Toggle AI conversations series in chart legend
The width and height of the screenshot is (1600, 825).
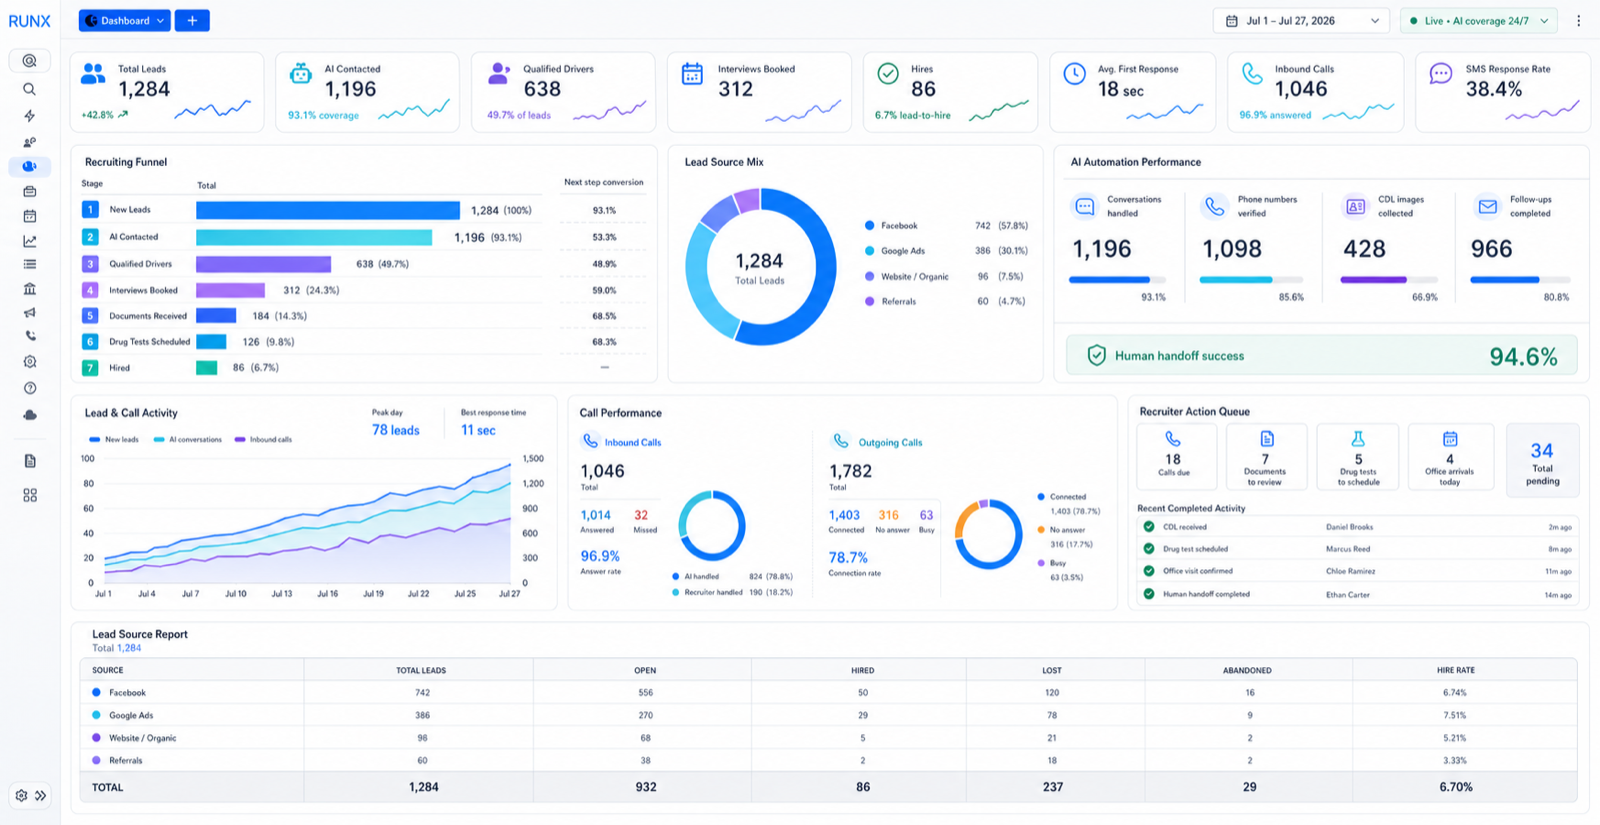188,439
